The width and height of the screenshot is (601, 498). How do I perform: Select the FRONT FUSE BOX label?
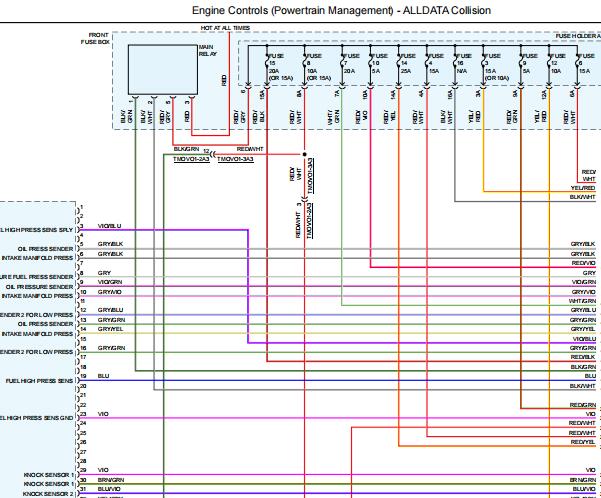tap(95, 38)
